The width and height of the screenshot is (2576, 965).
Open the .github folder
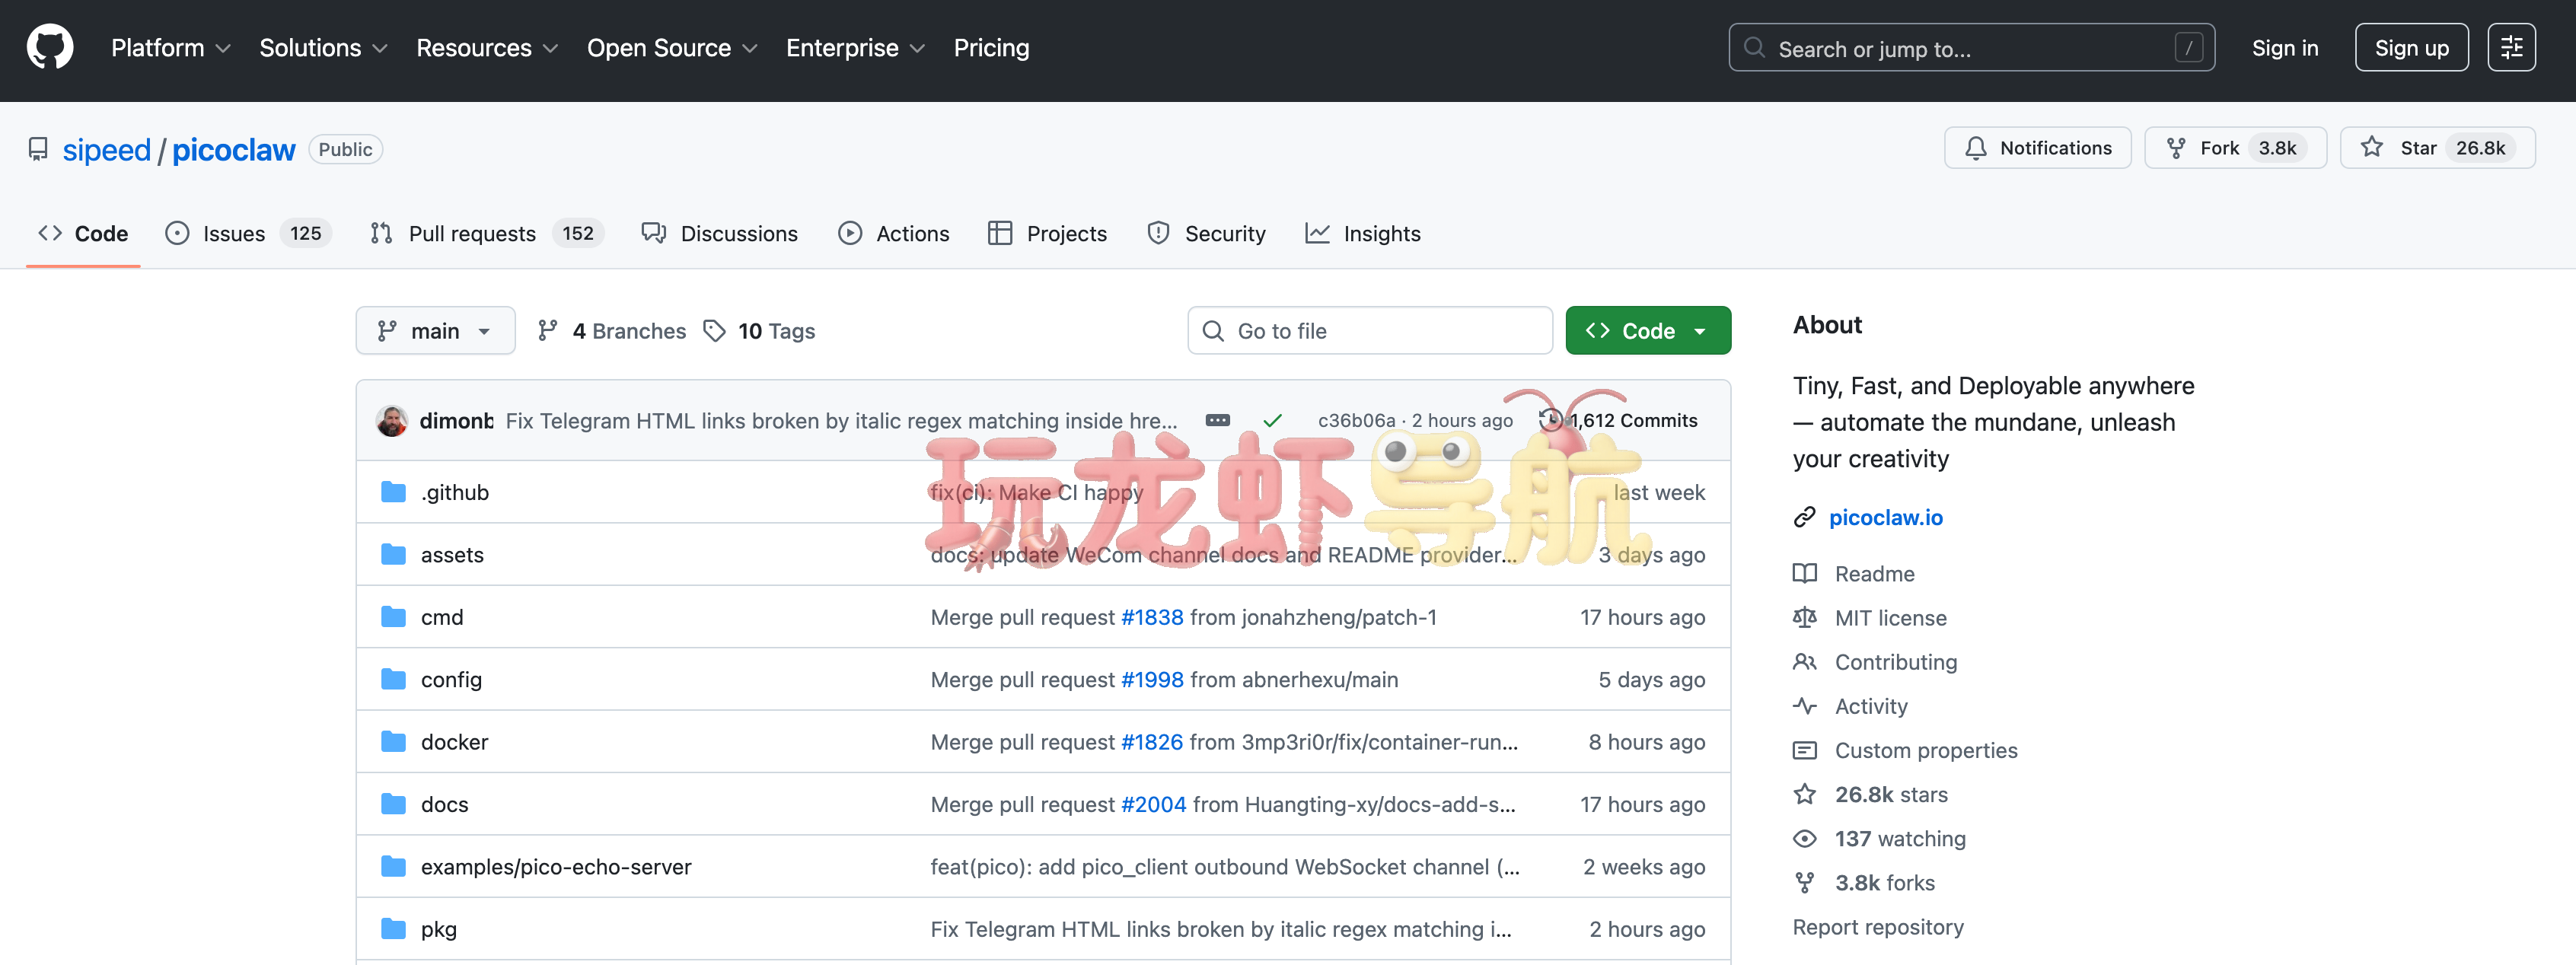(x=455, y=492)
